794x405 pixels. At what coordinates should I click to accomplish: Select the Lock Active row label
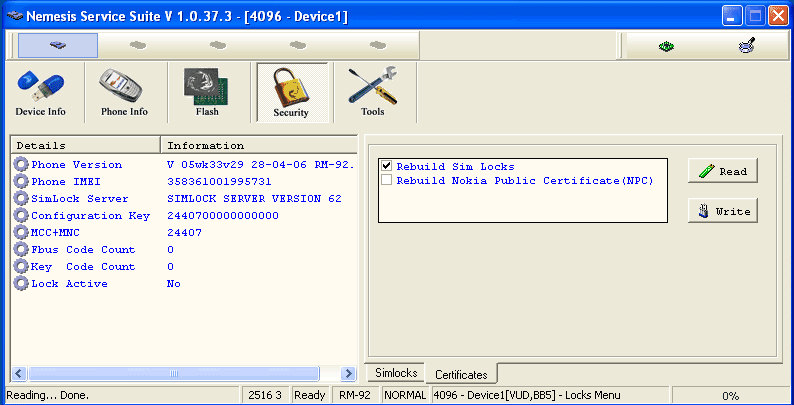click(69, 284)
